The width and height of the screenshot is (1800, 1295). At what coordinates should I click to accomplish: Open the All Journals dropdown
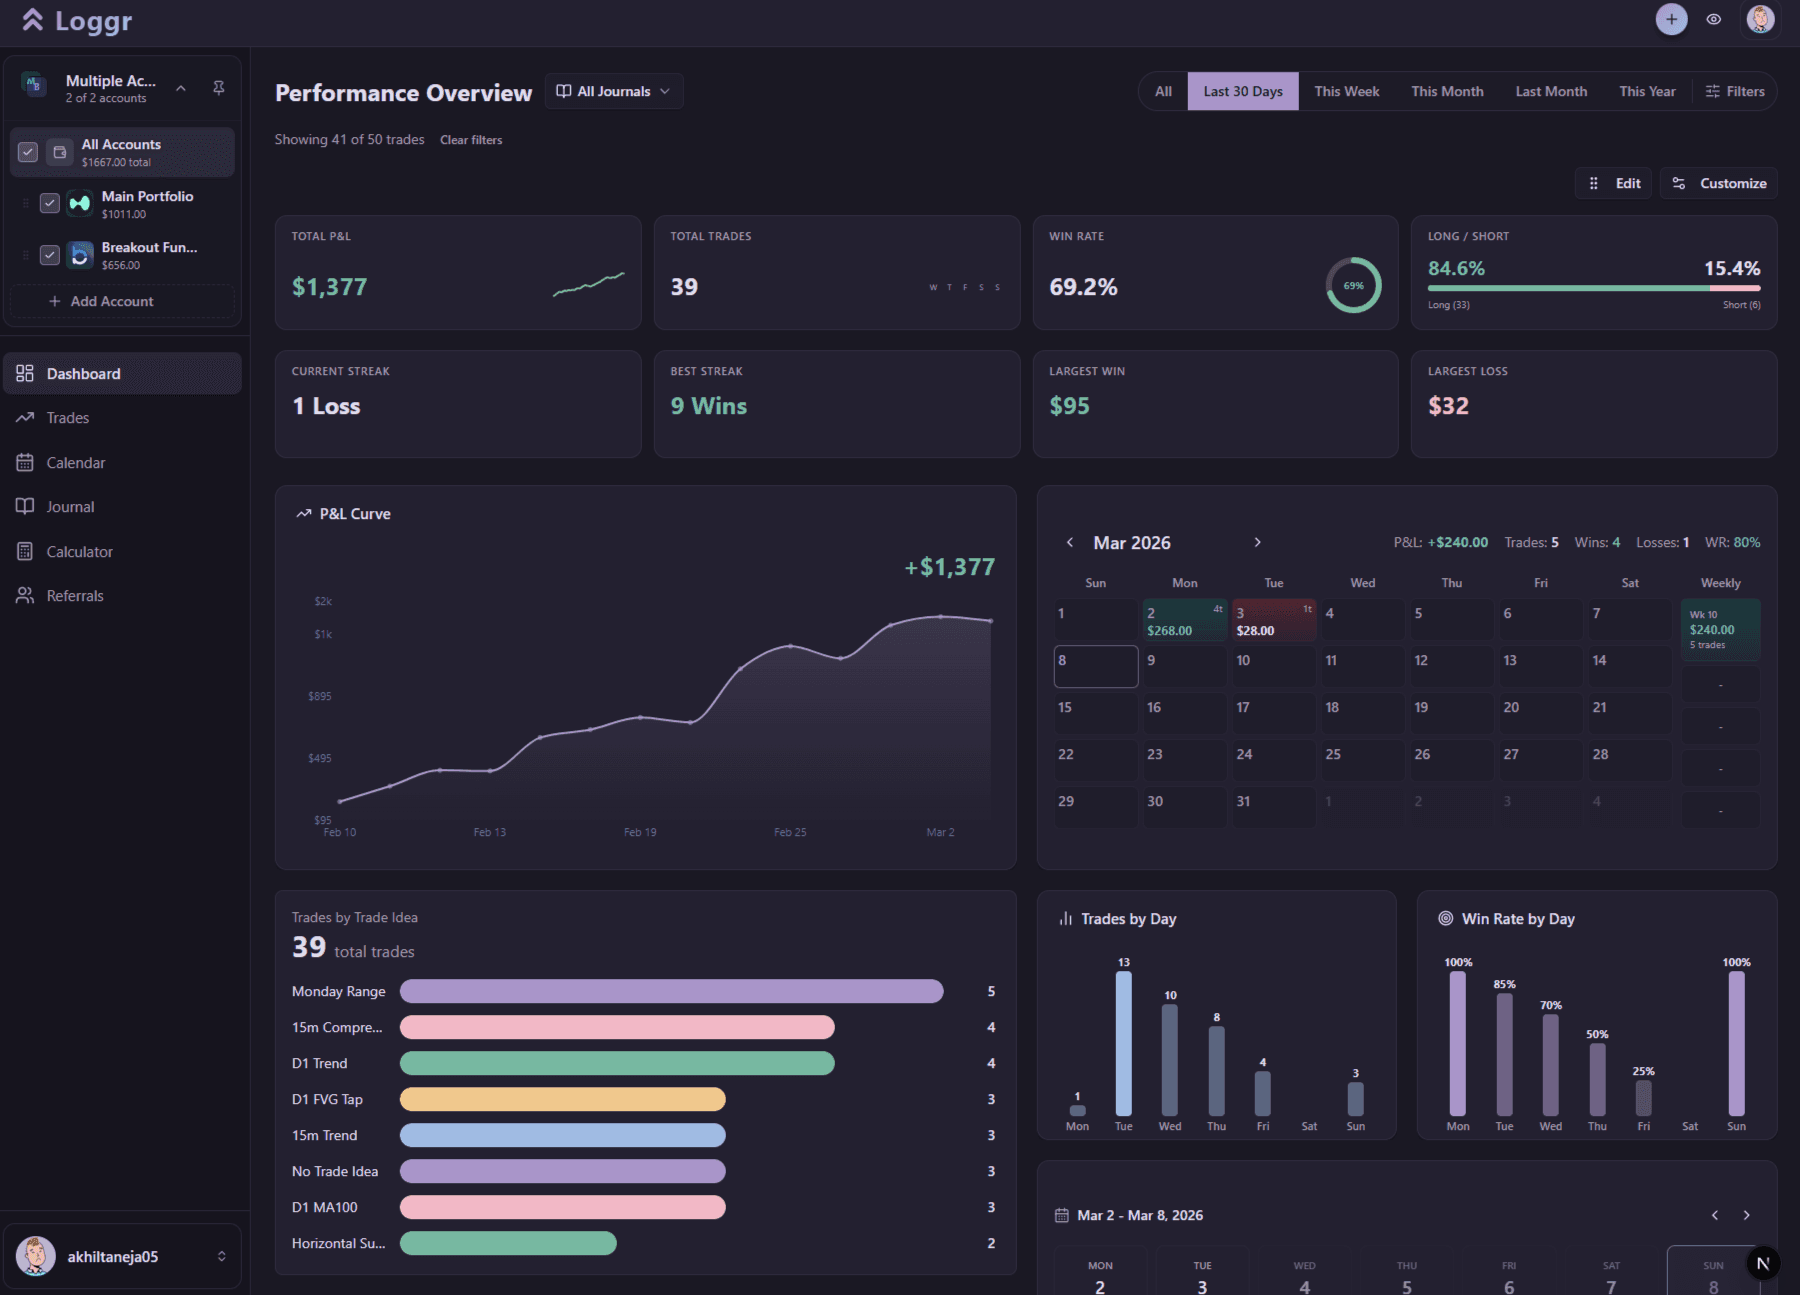[x=613, y=91]
